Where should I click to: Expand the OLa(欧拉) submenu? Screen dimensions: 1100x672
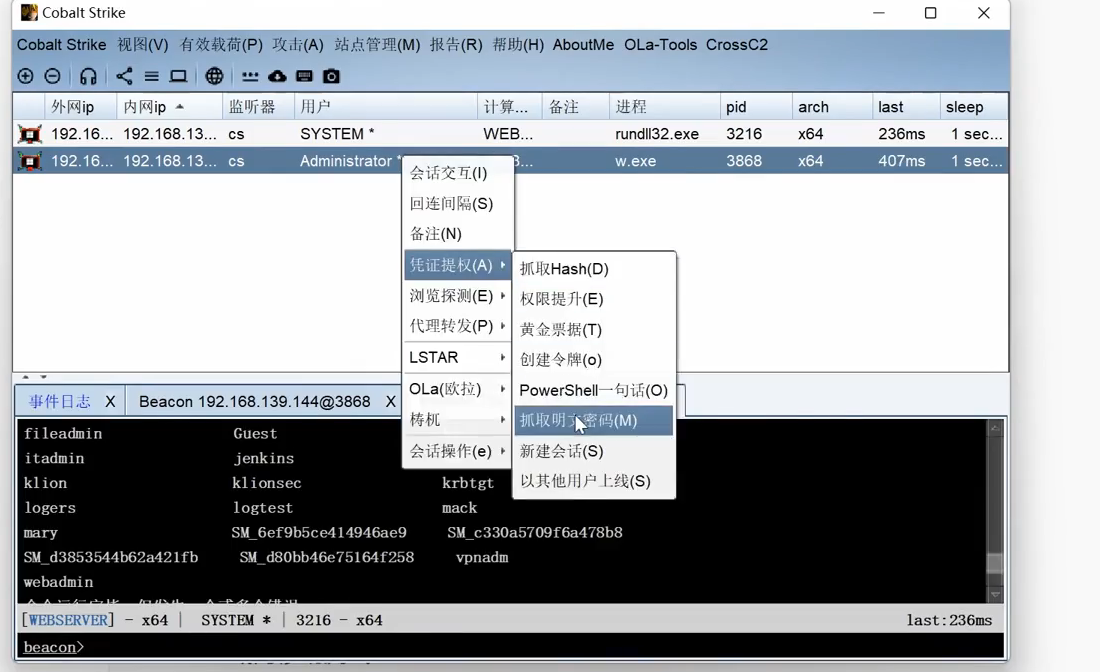click(x=457, y=389)
